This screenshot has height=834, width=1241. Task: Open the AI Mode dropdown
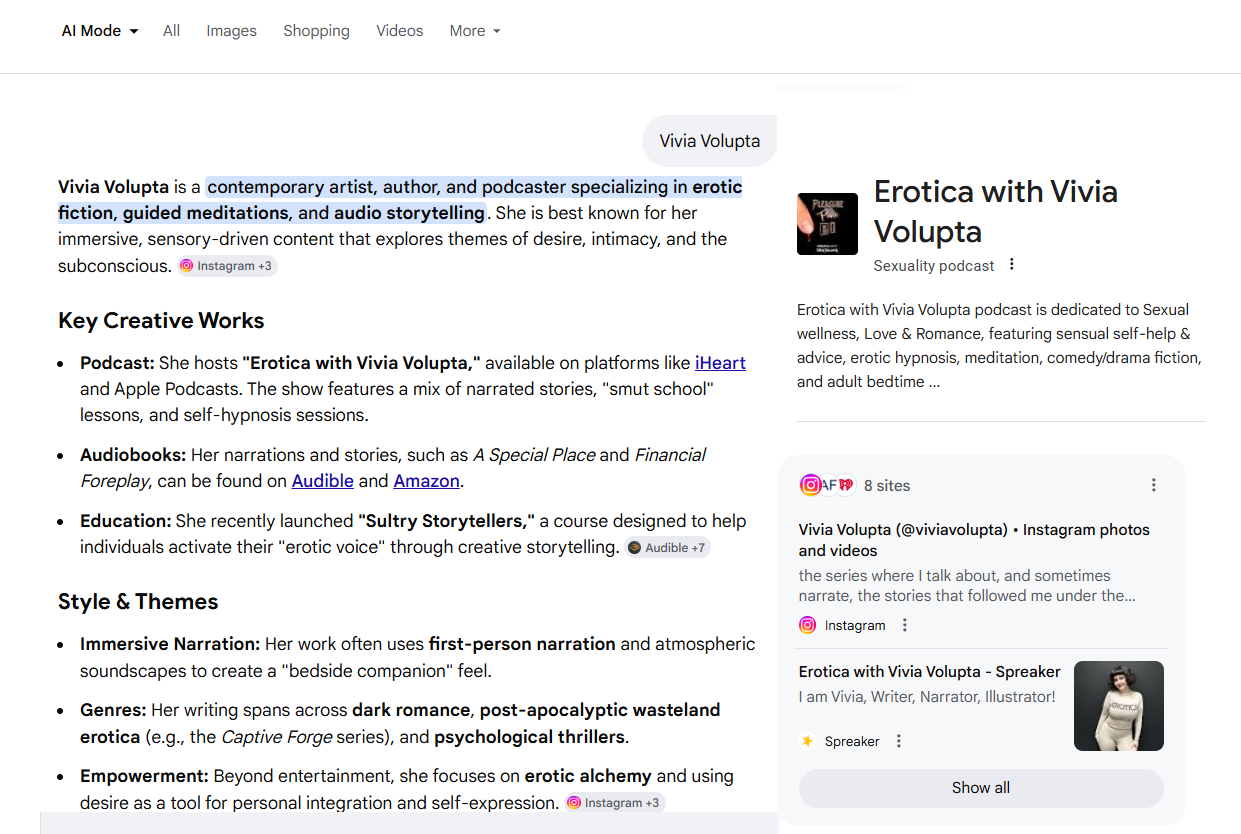[x=99, y=31]
